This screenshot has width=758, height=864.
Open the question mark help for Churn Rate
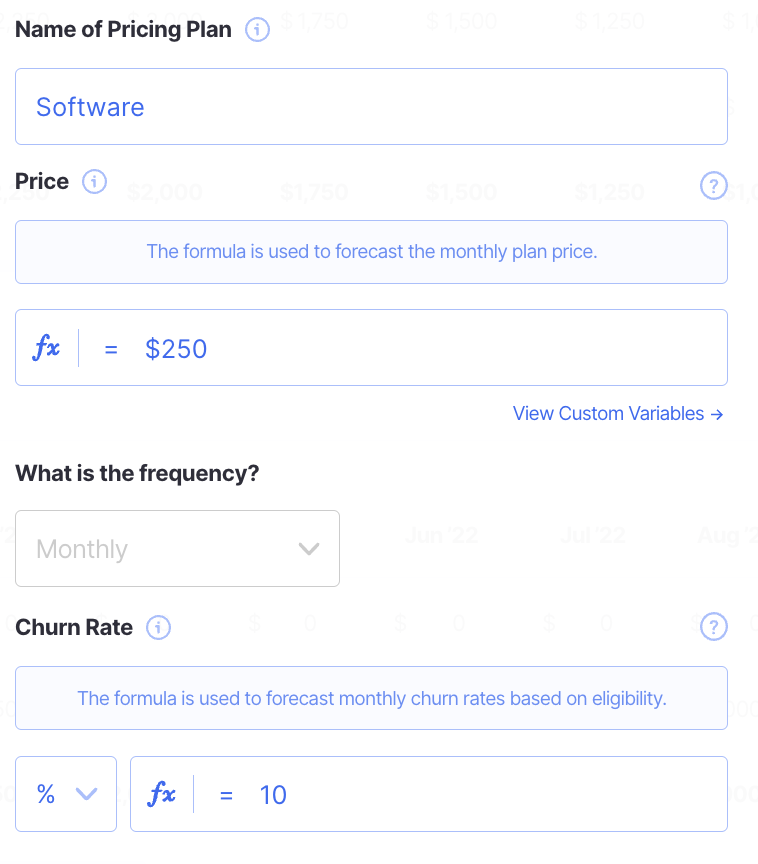pyautogui.click(x=713, y=627)
